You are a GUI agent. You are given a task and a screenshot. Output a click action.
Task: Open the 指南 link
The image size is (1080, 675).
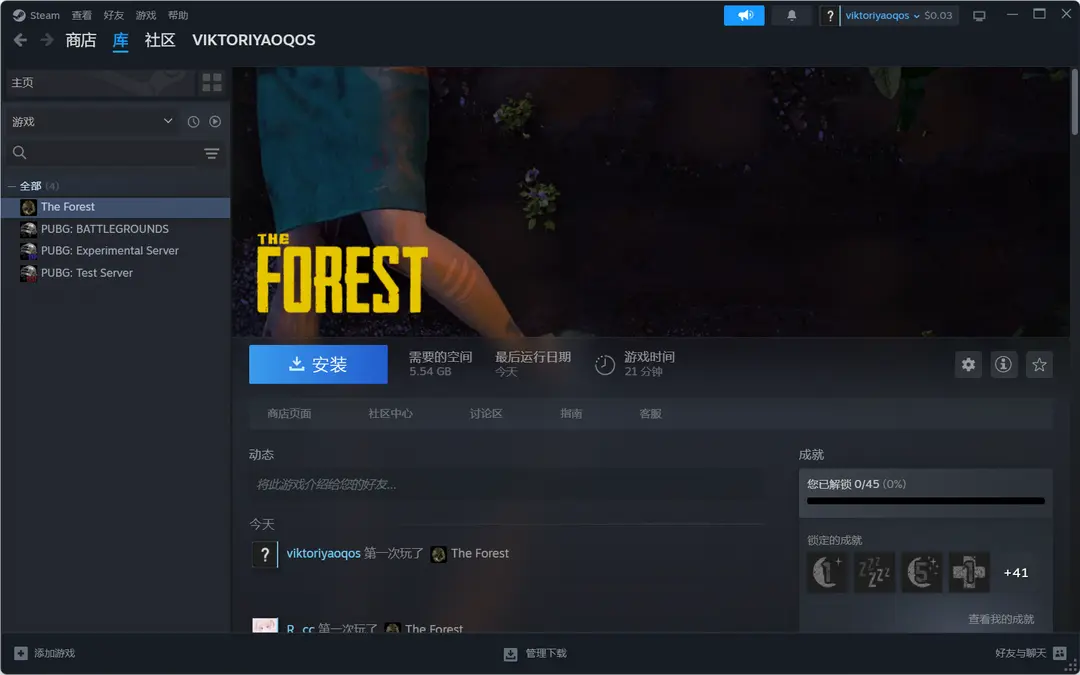pos(571,414)
